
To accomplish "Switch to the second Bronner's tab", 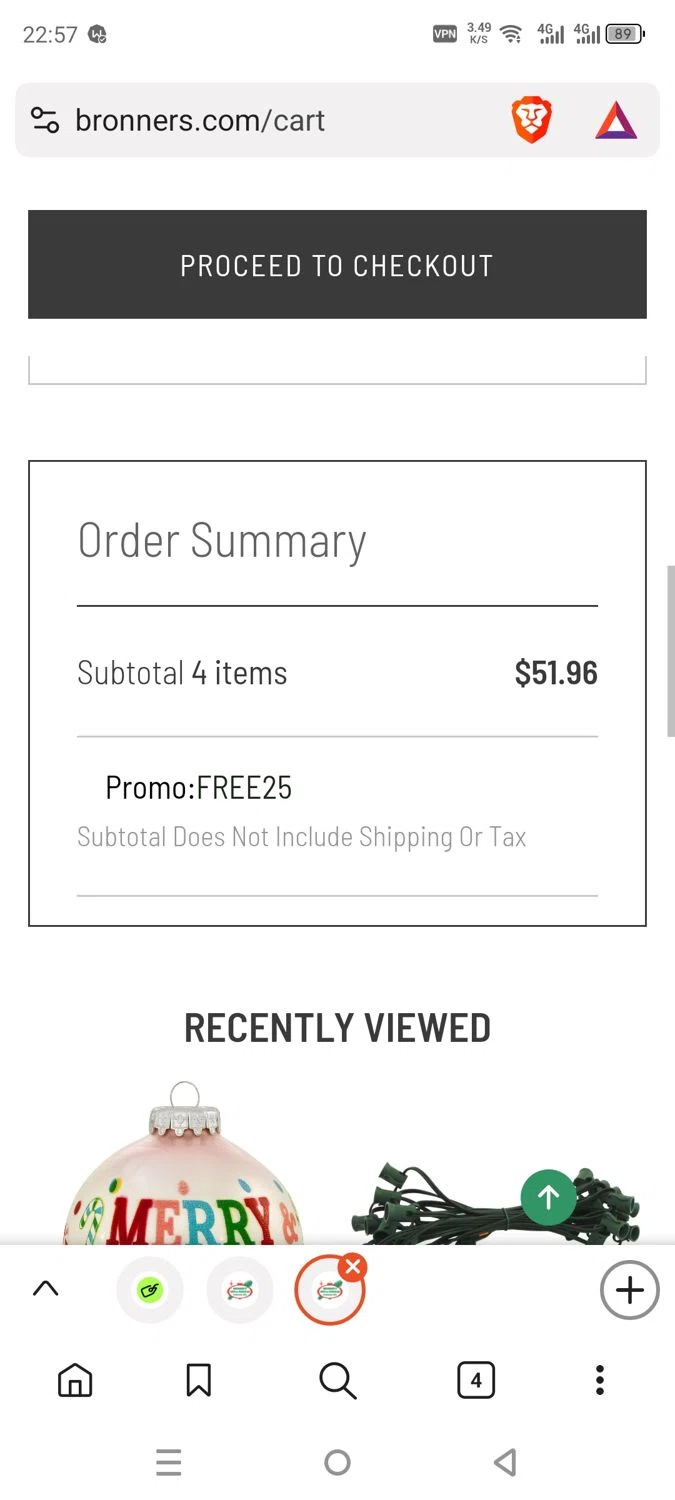I will coord(240,1290).
